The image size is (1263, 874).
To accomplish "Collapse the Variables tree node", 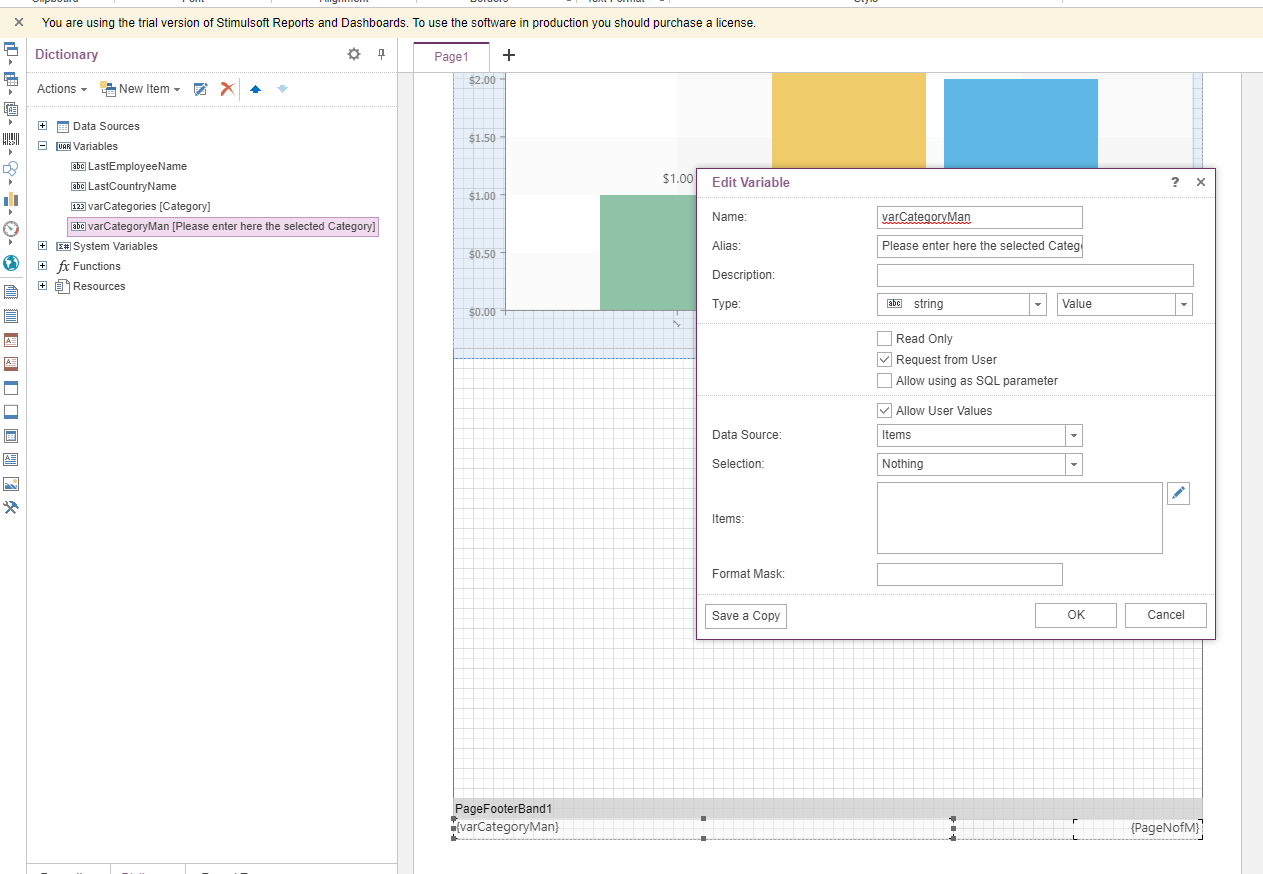I will pyautogui.click(x=43, y=146).
